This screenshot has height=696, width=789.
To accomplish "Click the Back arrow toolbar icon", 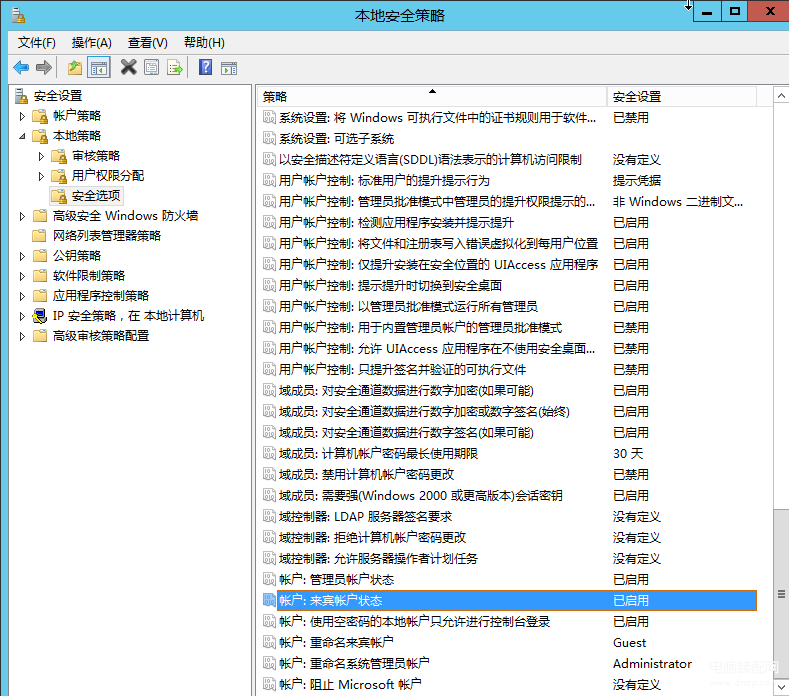I will [21, 67].
